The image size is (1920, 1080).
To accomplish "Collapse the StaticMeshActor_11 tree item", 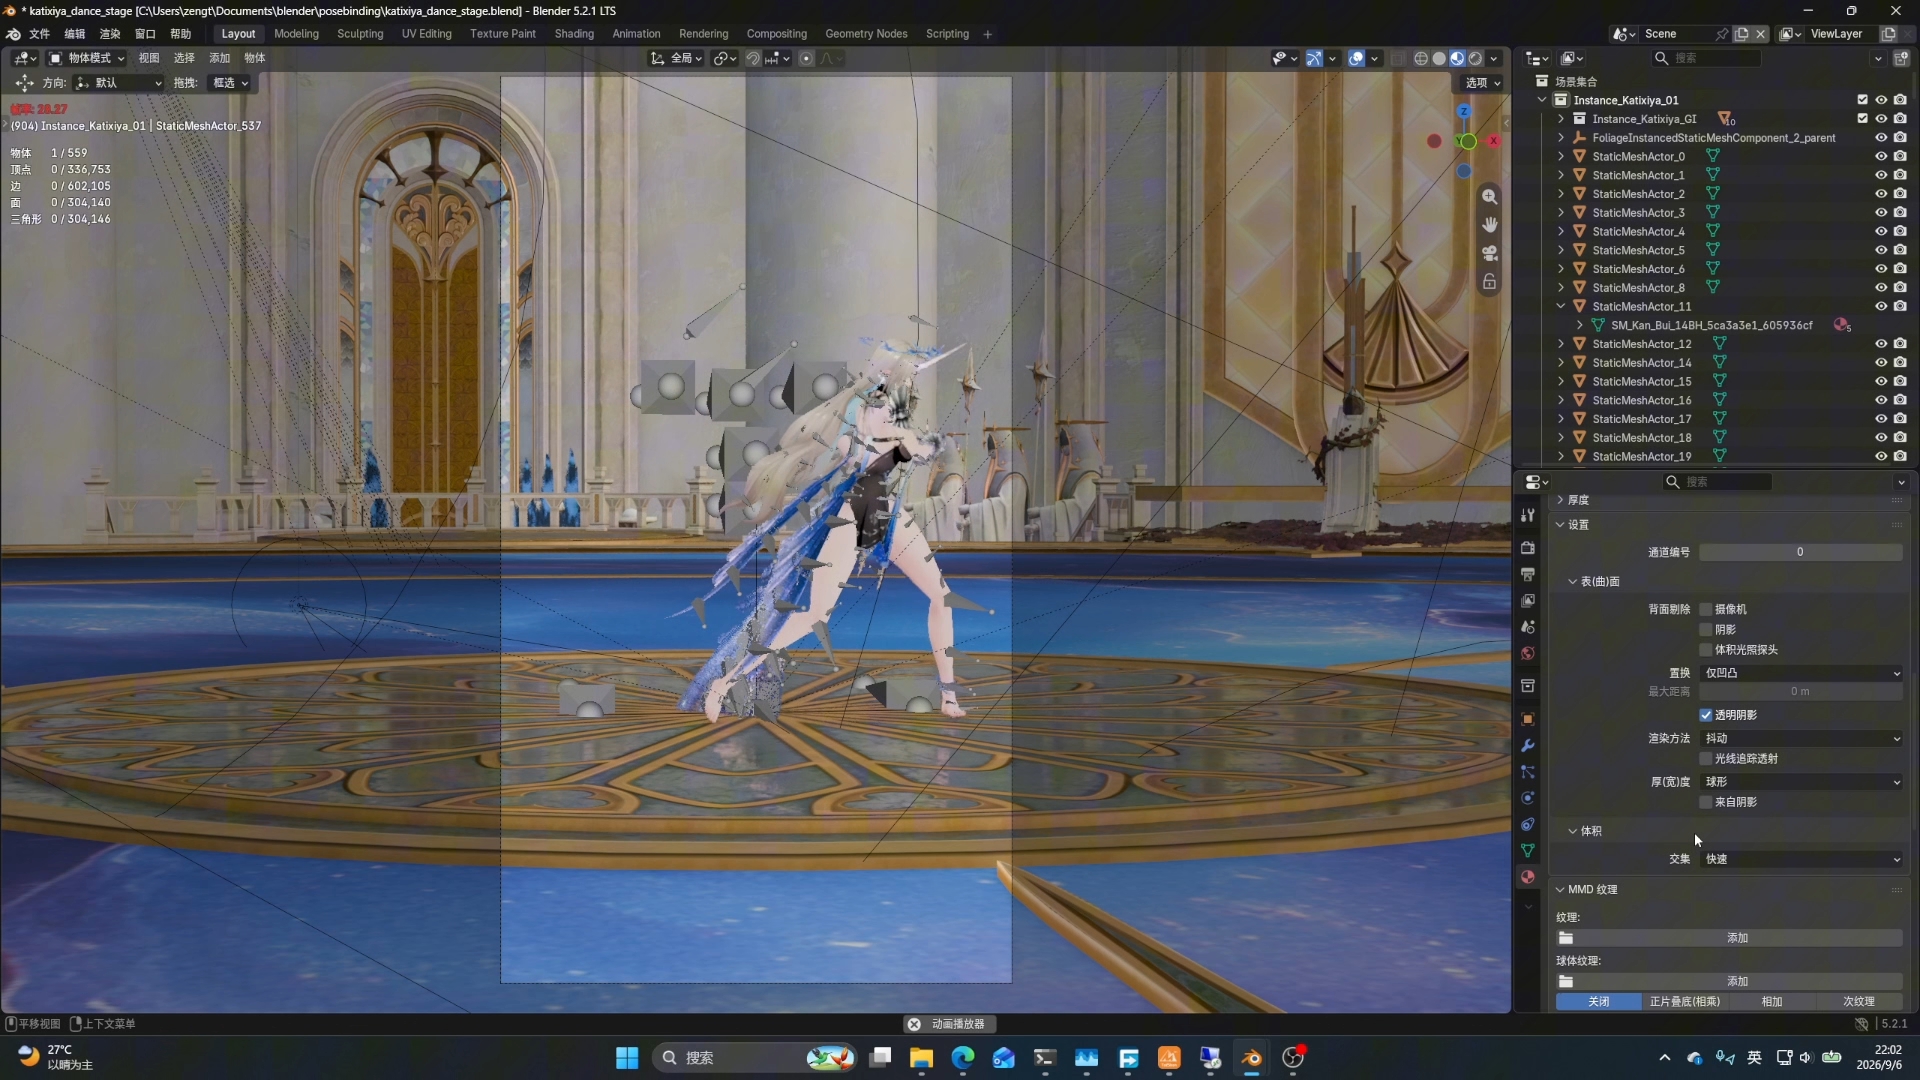I will click(1561, 306).
